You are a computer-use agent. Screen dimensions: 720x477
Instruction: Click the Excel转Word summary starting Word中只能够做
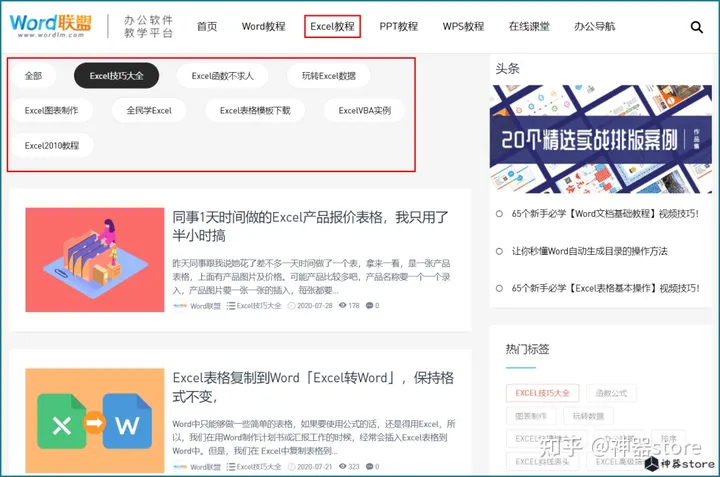coord(314,437)
